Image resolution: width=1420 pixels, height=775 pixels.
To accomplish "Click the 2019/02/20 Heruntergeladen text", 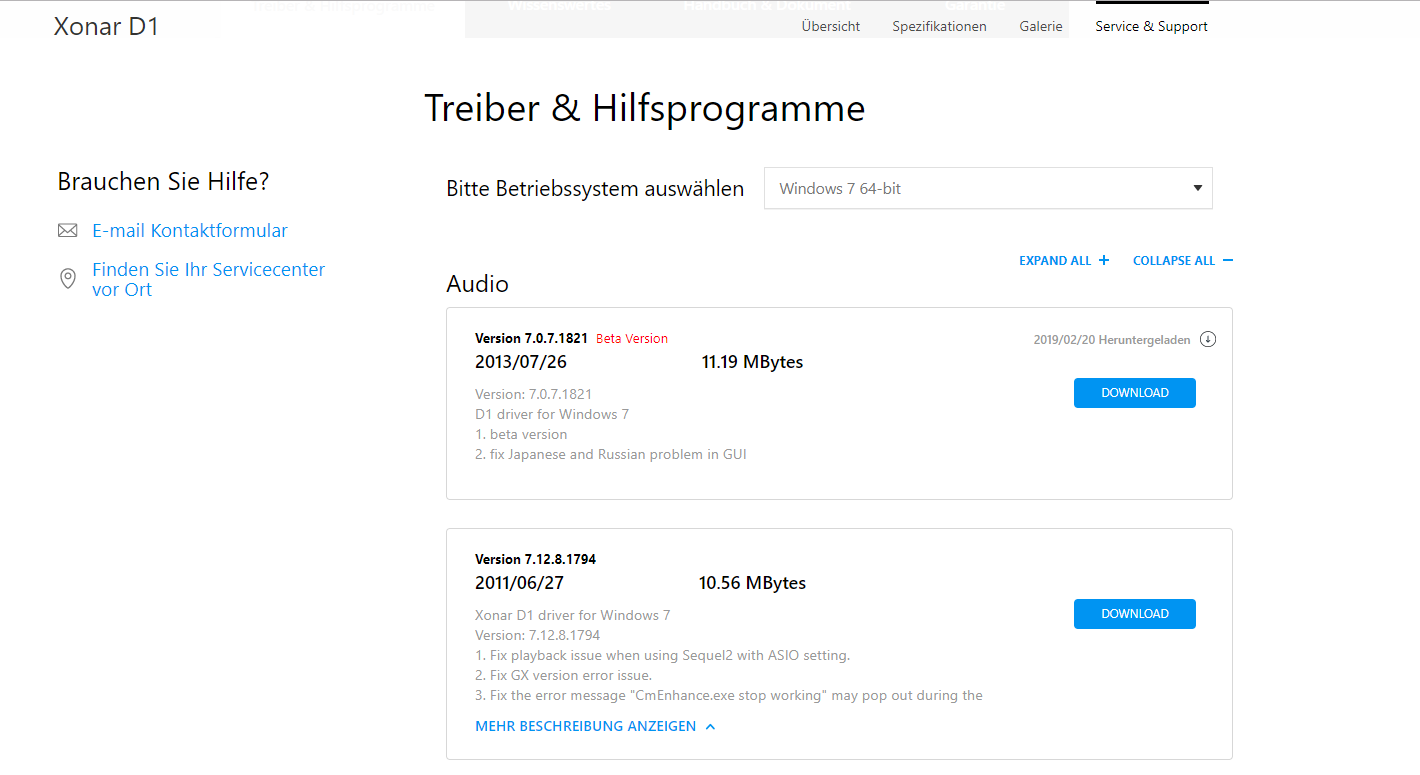I will pos(1112,340).
